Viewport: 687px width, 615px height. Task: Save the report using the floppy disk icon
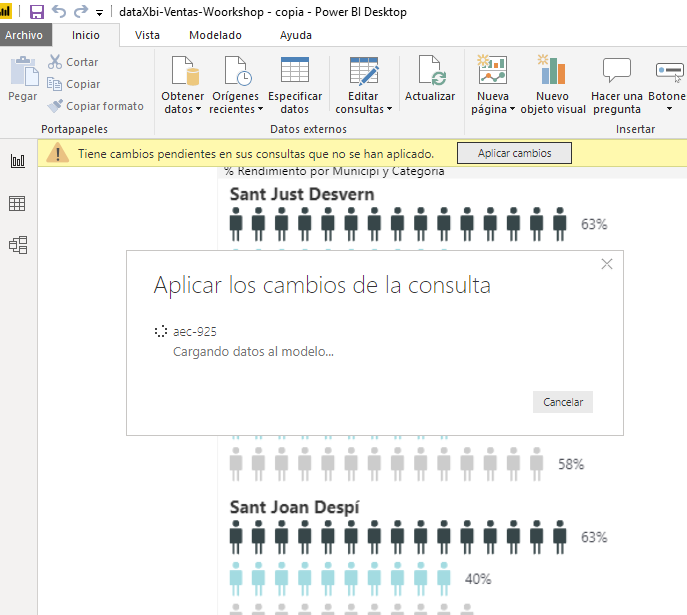[36, 12]
